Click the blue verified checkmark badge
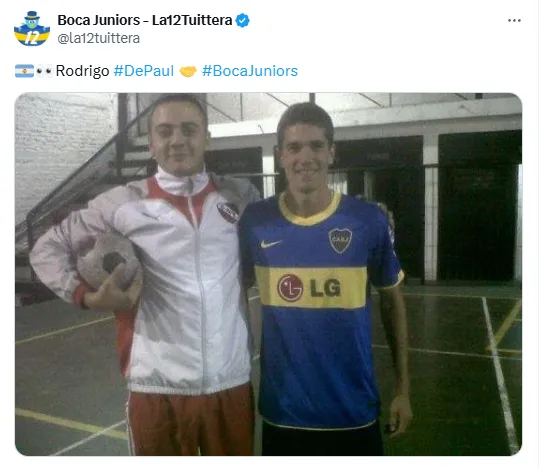Viewport: 539px width, 468px height. [242, 20]
